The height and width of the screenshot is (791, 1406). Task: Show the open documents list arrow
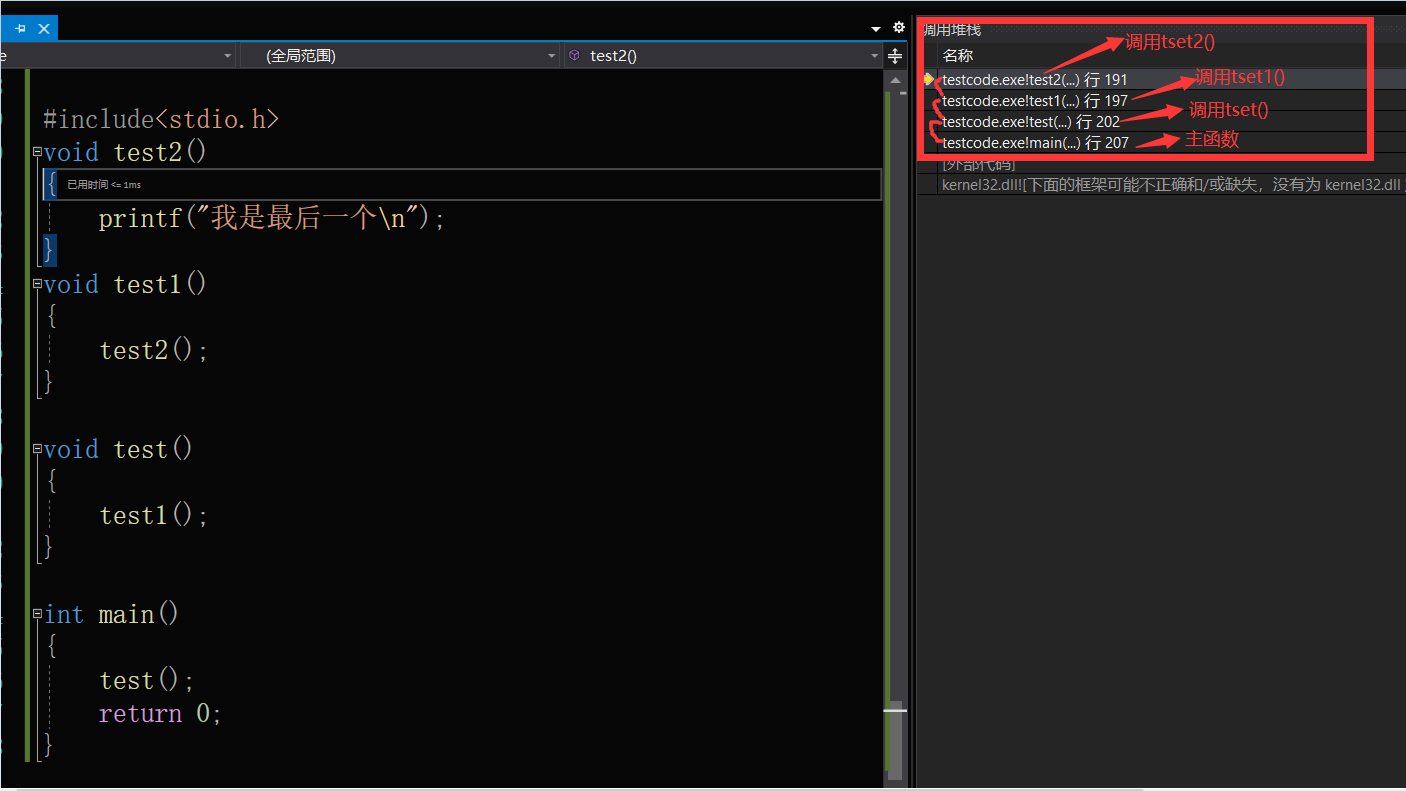(876, 29)
